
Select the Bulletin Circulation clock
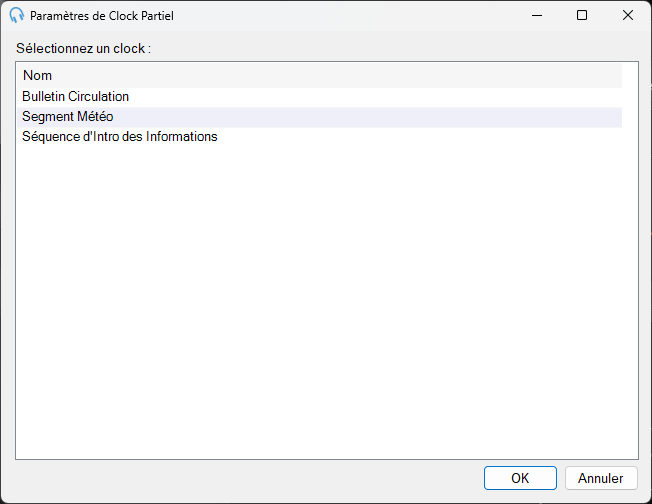pos(319,96)
